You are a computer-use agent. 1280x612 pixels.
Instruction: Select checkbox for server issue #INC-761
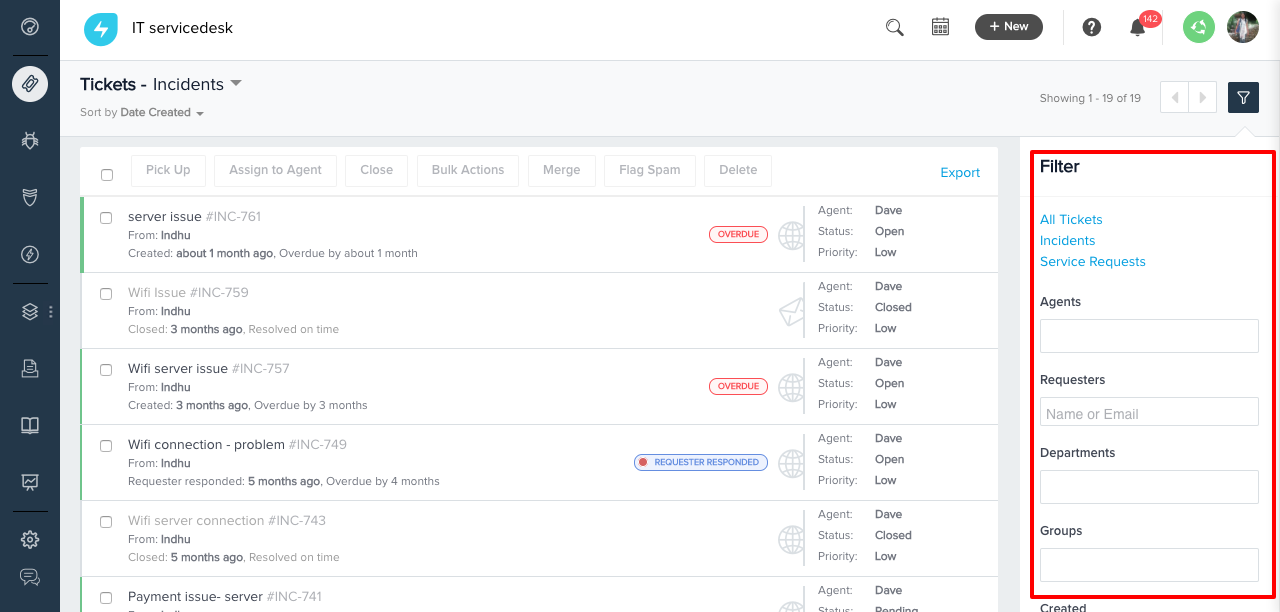[106, 218]
